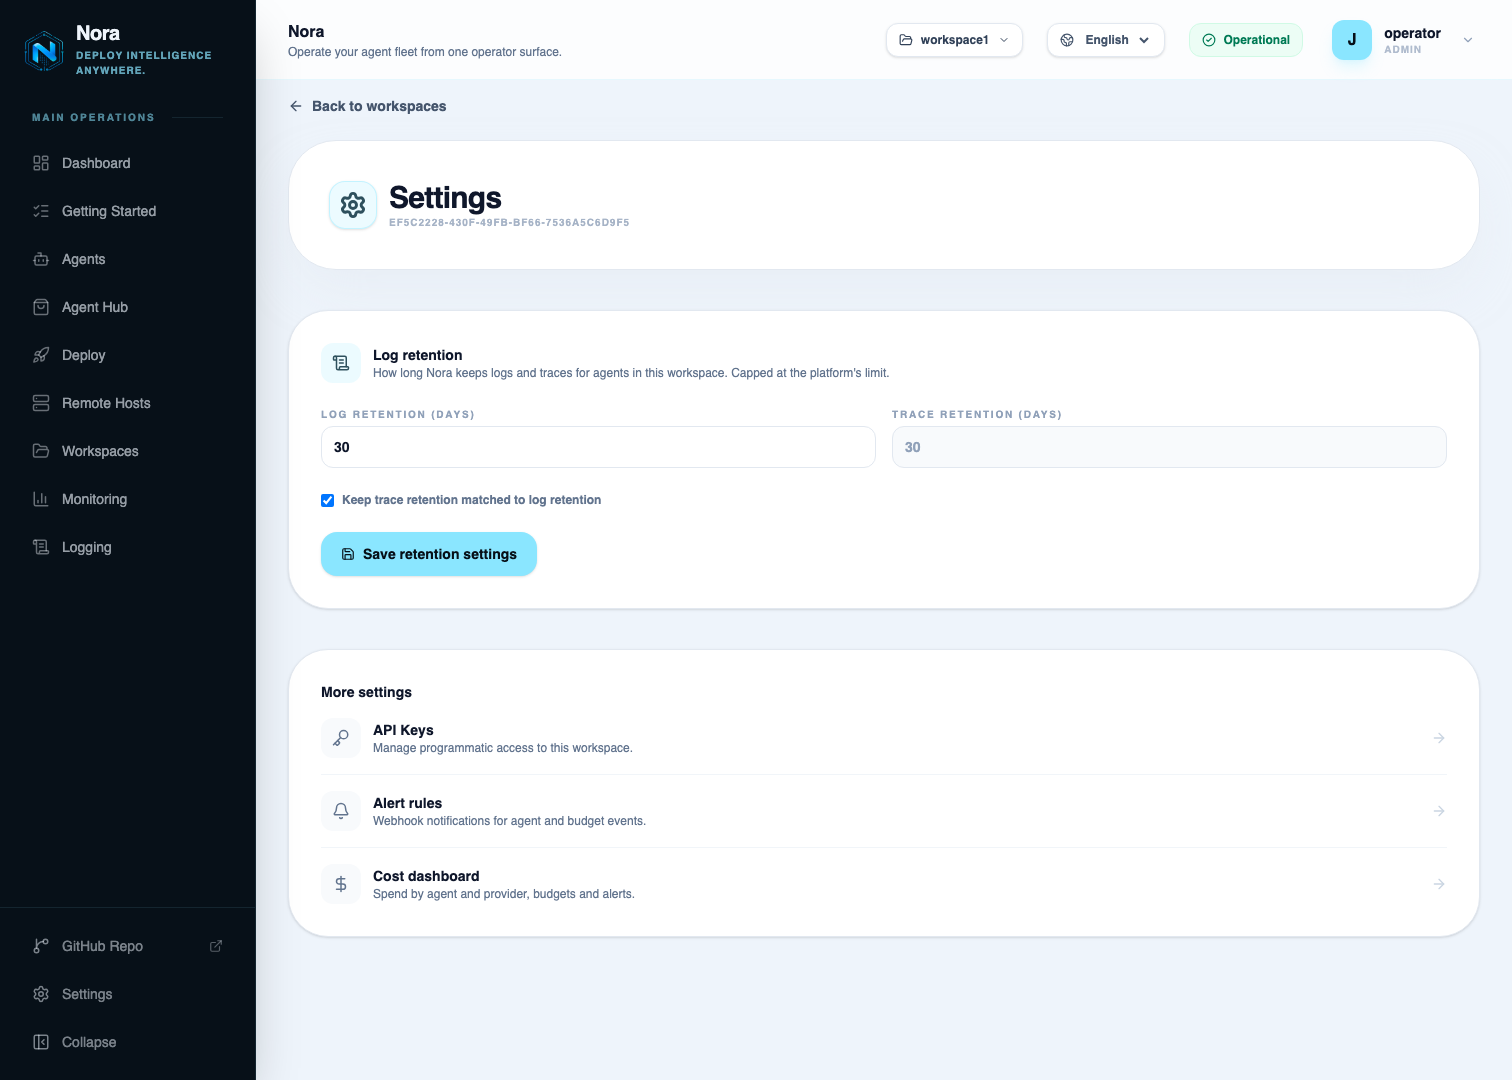Click the Deploy rocket icon

pyautogui.click(x=41, y=355)
